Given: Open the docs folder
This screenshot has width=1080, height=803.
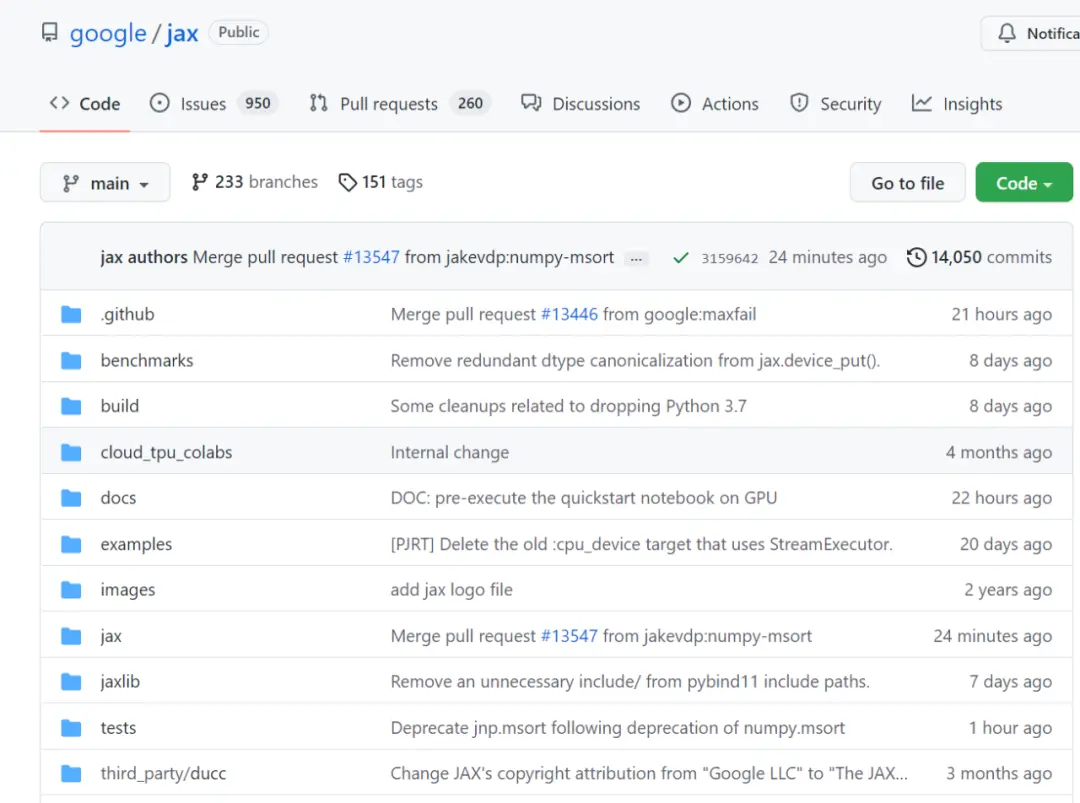Looking at the screenshot, I should [118, 498].
